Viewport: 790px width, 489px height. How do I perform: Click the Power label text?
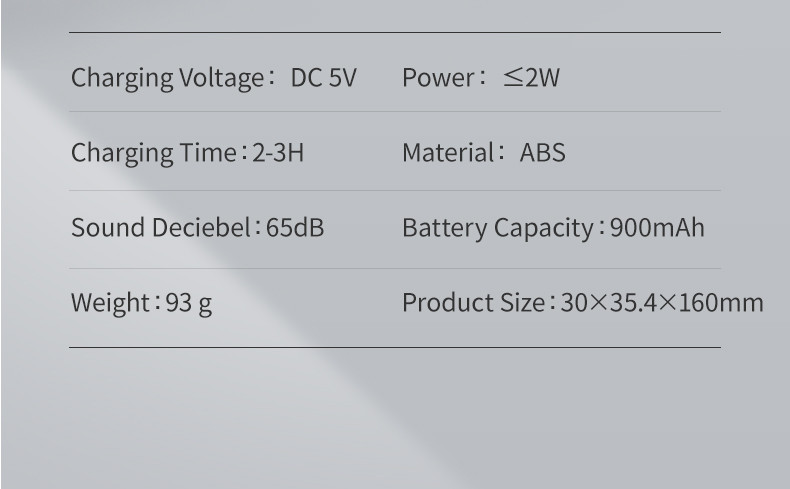click(440, 78)
